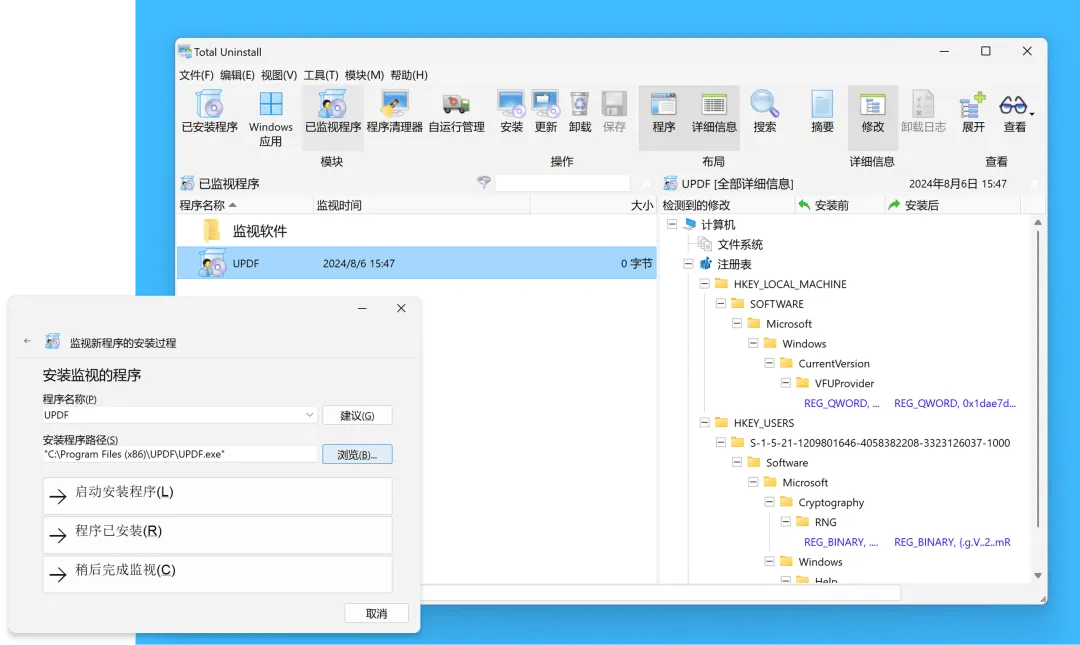
Task: Sort by 大小 column header
Action: click(593, 205)
